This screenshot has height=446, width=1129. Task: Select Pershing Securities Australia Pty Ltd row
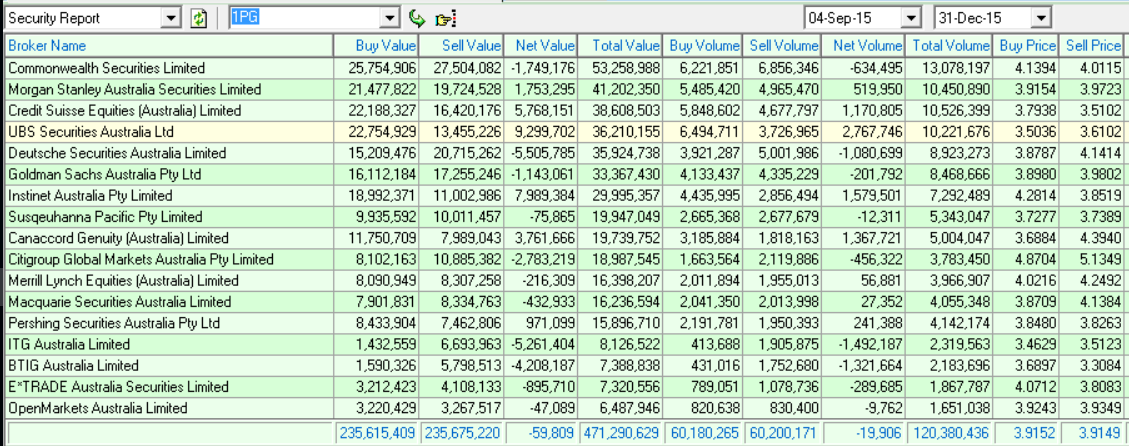(x=564, y=324)
